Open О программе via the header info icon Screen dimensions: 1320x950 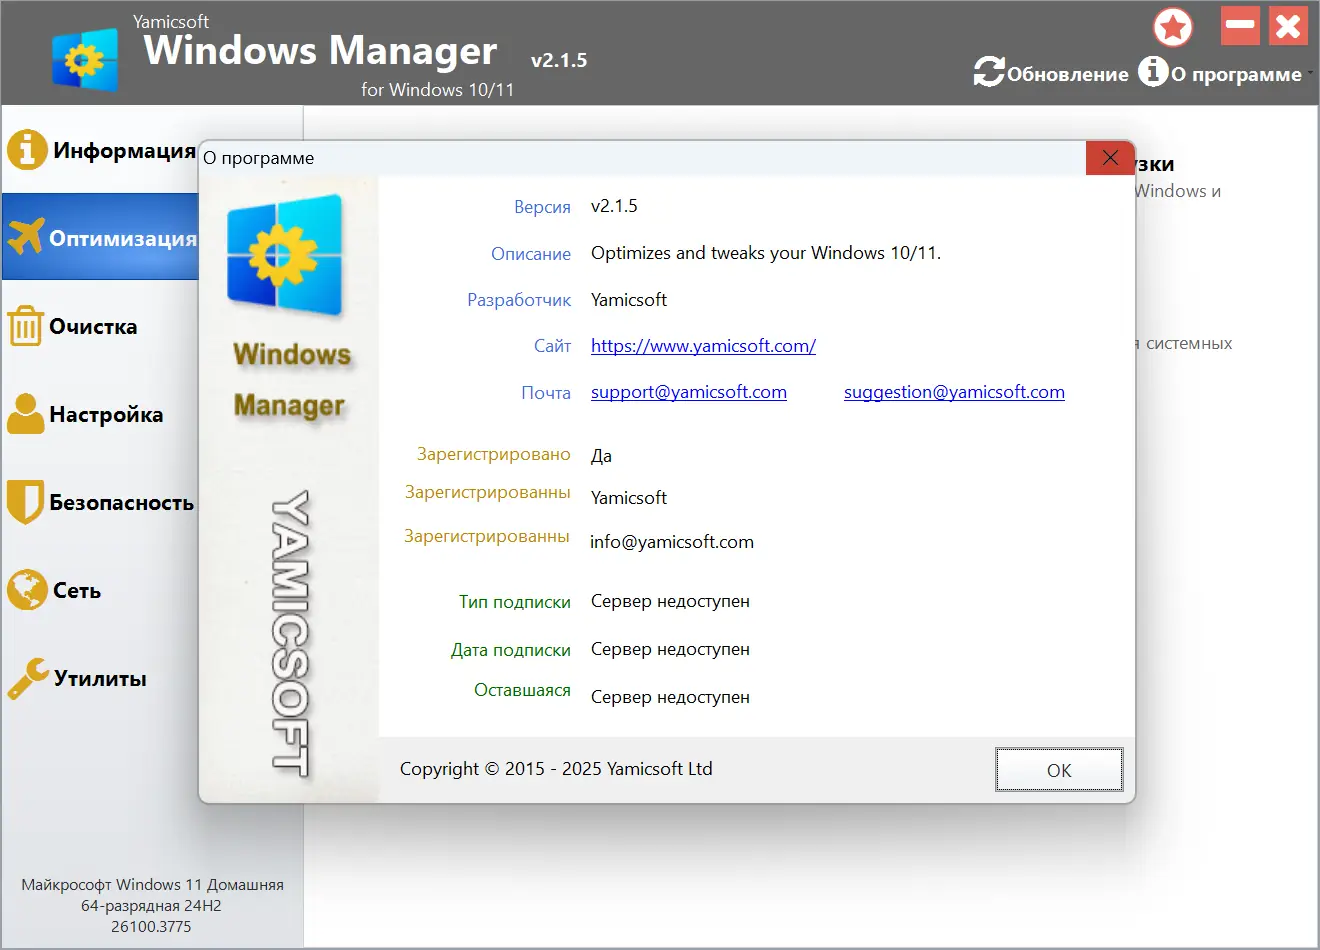(1153, 71)
